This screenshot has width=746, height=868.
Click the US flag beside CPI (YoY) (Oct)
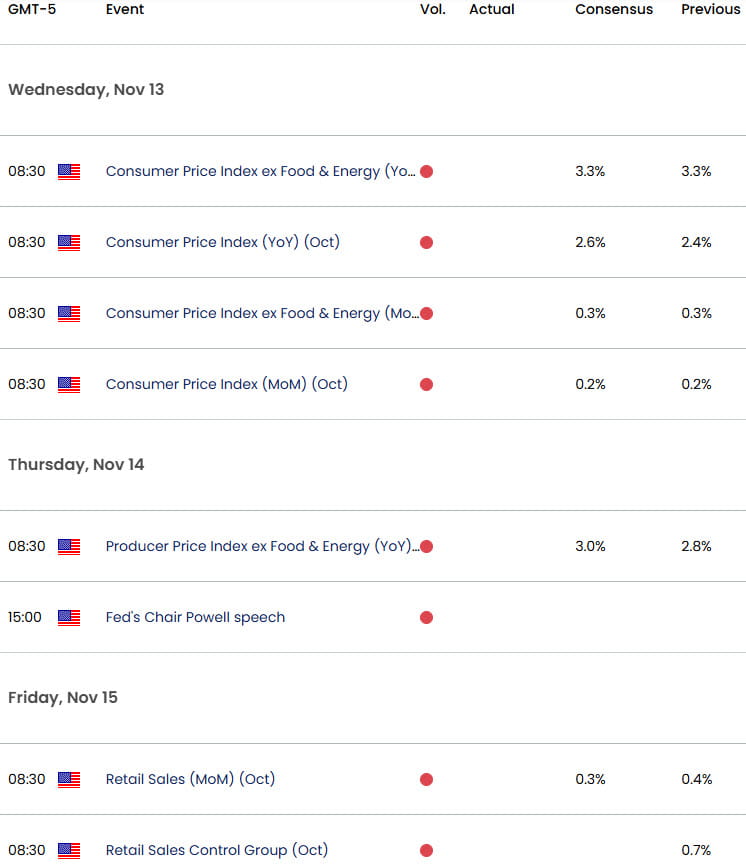[x=69, y=242]
